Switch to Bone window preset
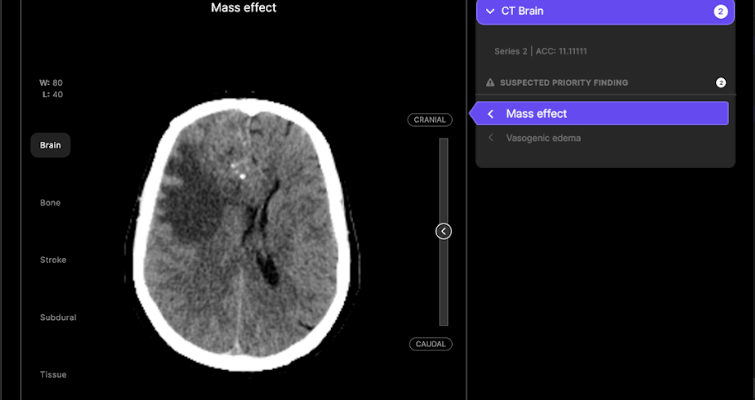Screen dimensions: 755x400 pos(50,203)
